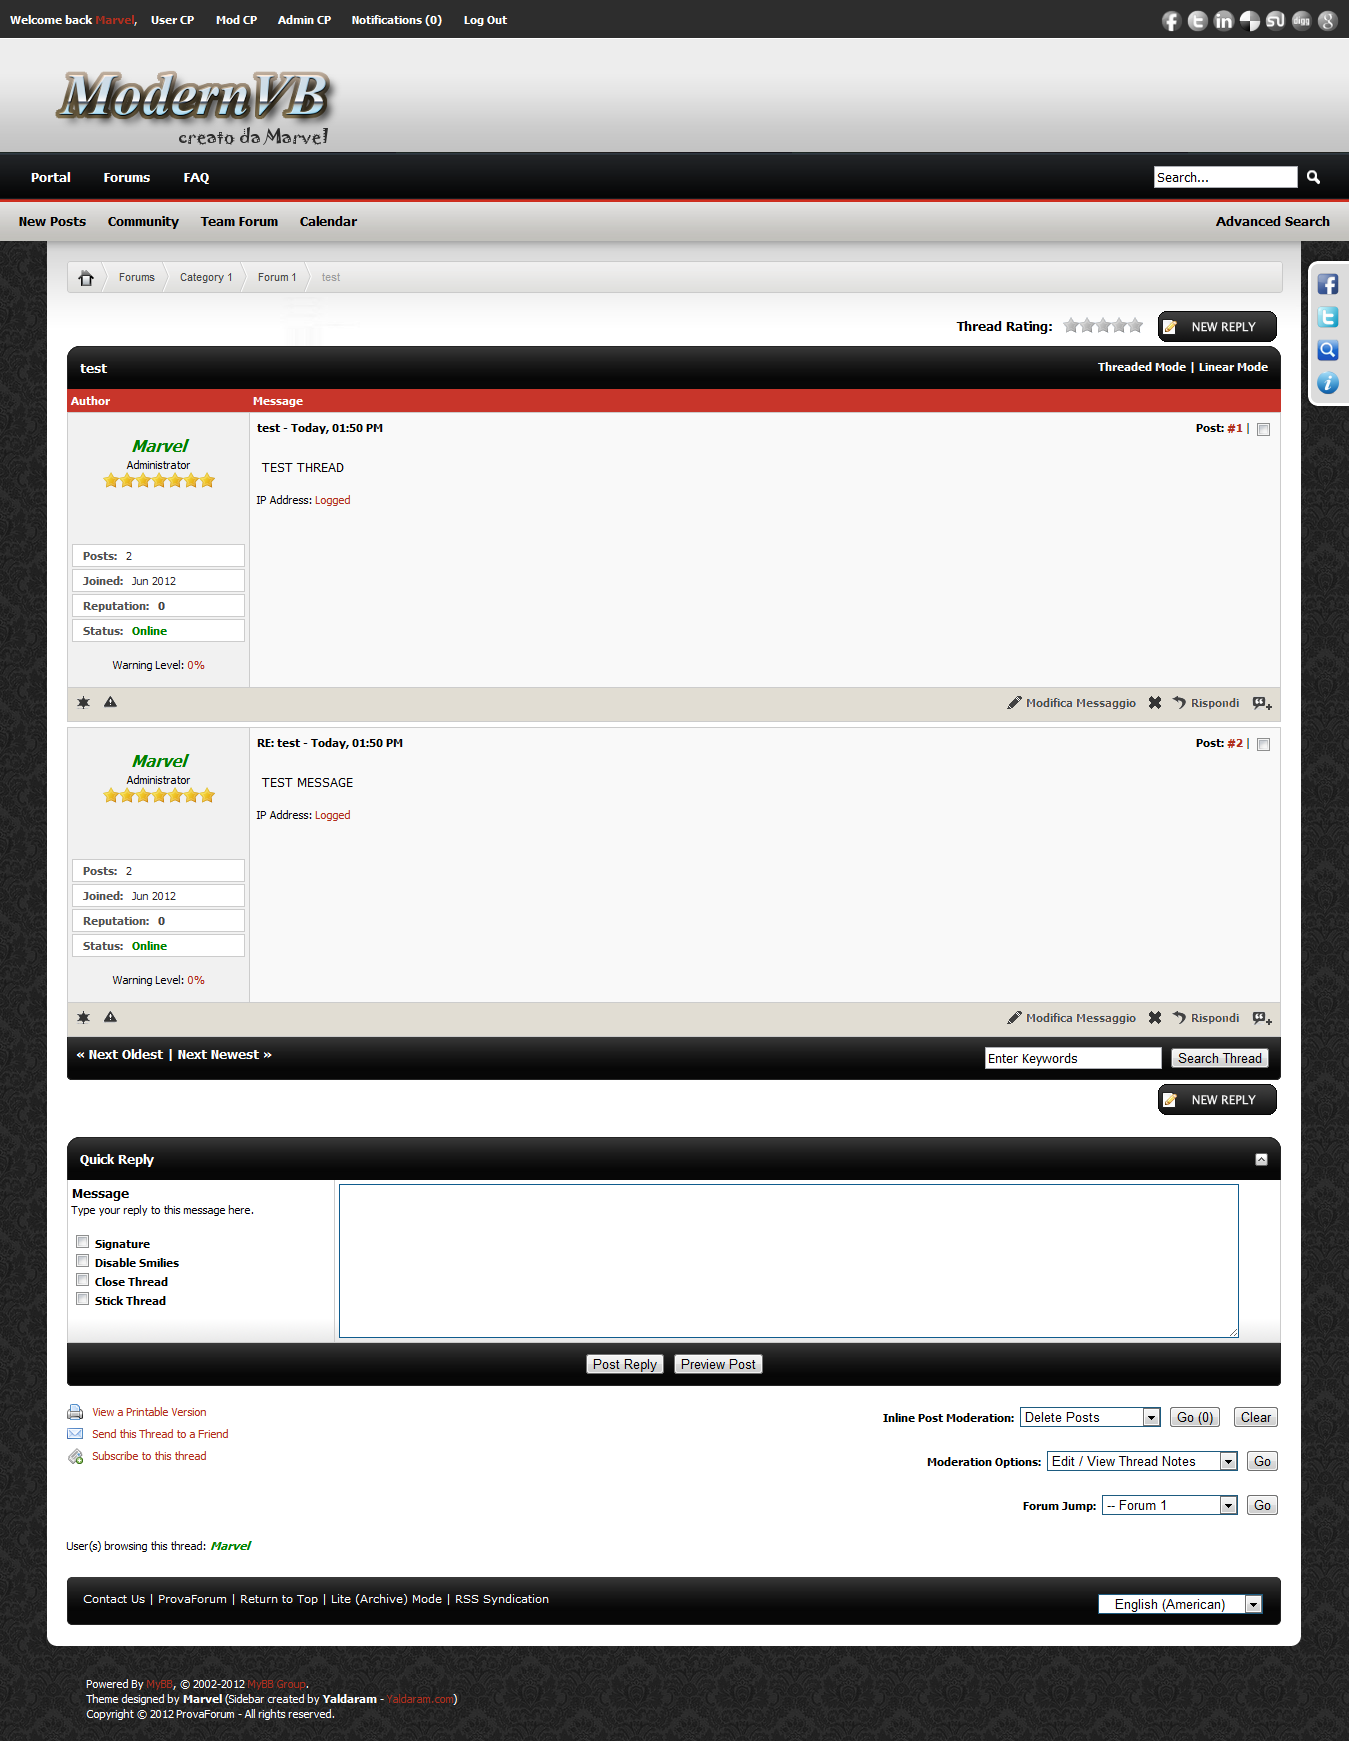Click the header search magnifier icon
1349x1741 pixels.
1313,177
